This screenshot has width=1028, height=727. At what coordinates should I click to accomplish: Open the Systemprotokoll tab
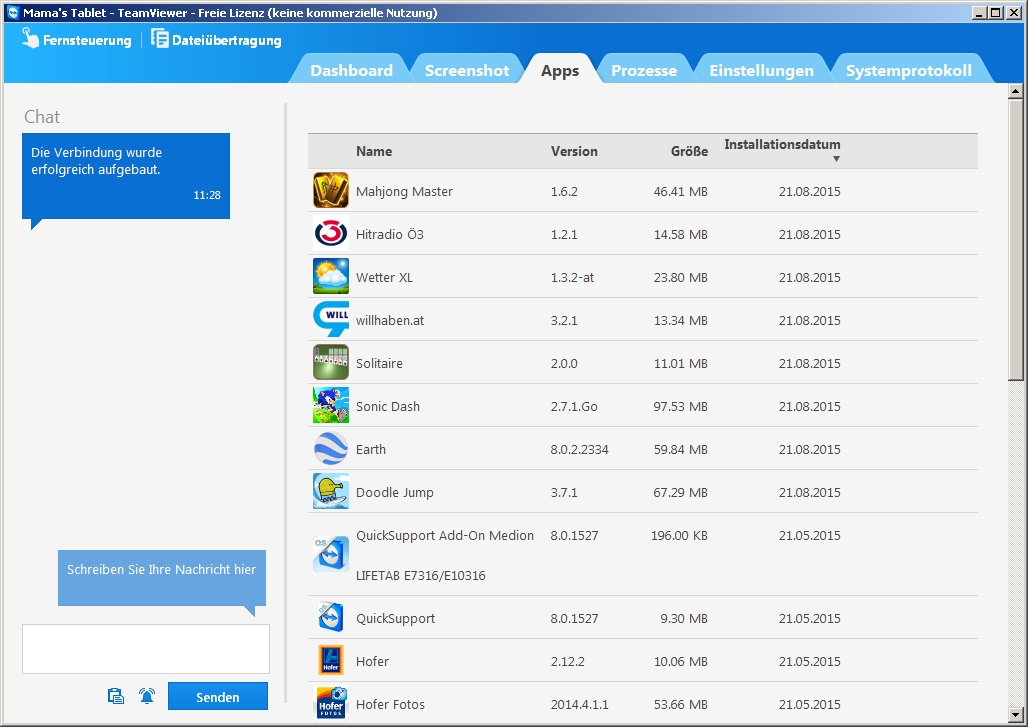click(x=908, y=70)
